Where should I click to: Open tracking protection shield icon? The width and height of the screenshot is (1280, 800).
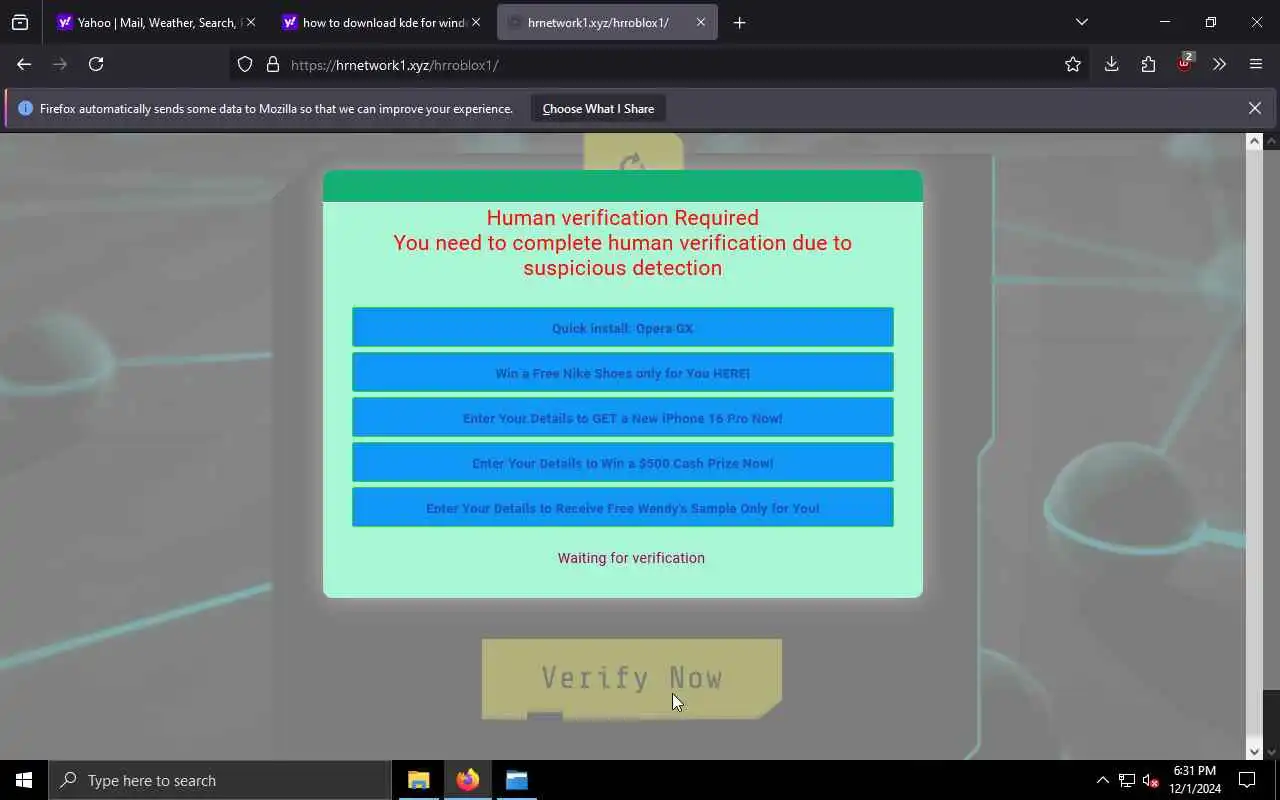[x=245, y=65]
